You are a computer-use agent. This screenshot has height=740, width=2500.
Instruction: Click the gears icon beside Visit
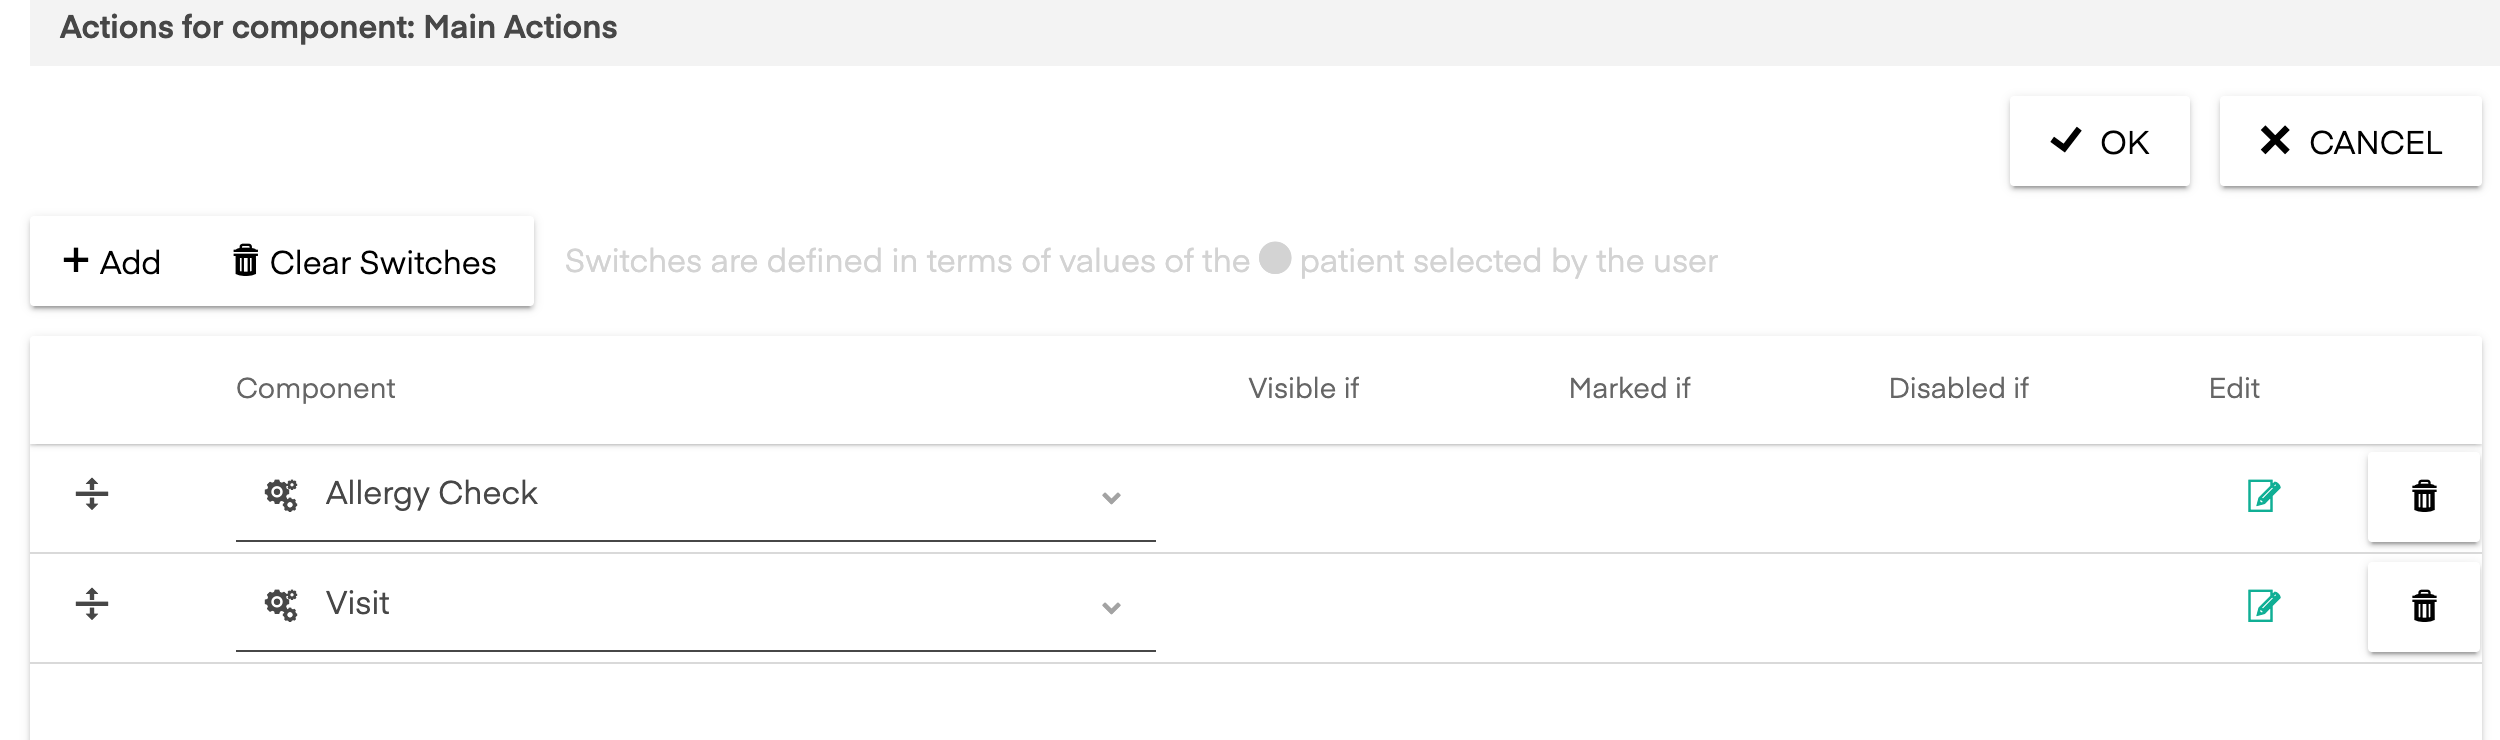(281, 604)
